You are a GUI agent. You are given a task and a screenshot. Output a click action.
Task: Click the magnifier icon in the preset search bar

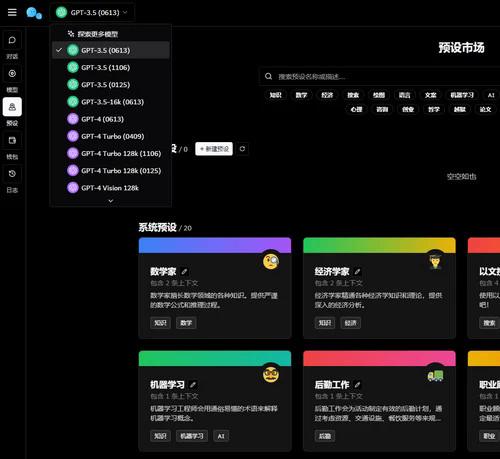pyautogui.click(x=268, y=76)
